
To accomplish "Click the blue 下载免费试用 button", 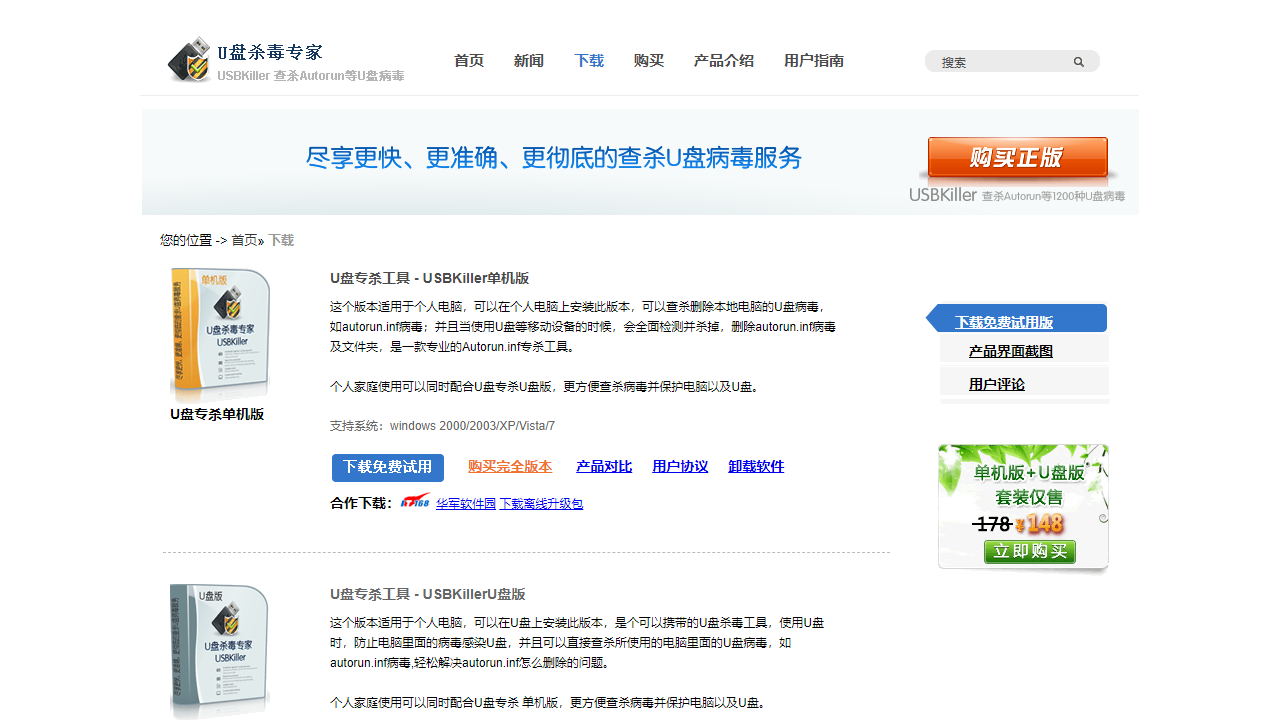I will pyautogui.click(x=387, y=467).
